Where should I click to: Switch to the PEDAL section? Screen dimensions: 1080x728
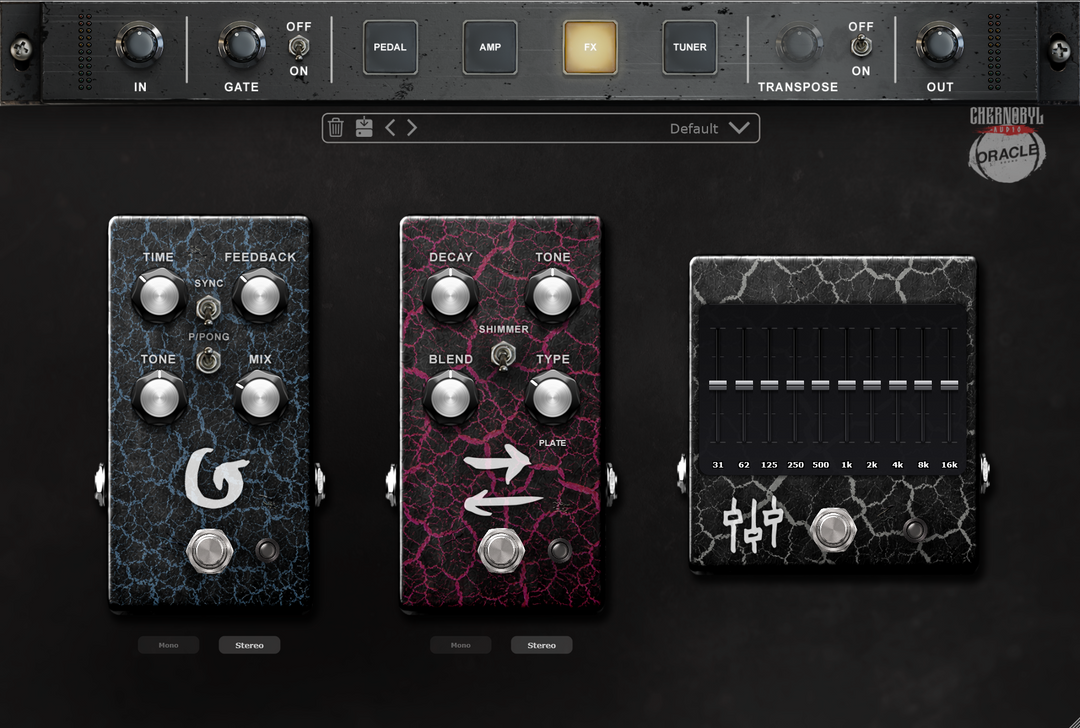390,47
